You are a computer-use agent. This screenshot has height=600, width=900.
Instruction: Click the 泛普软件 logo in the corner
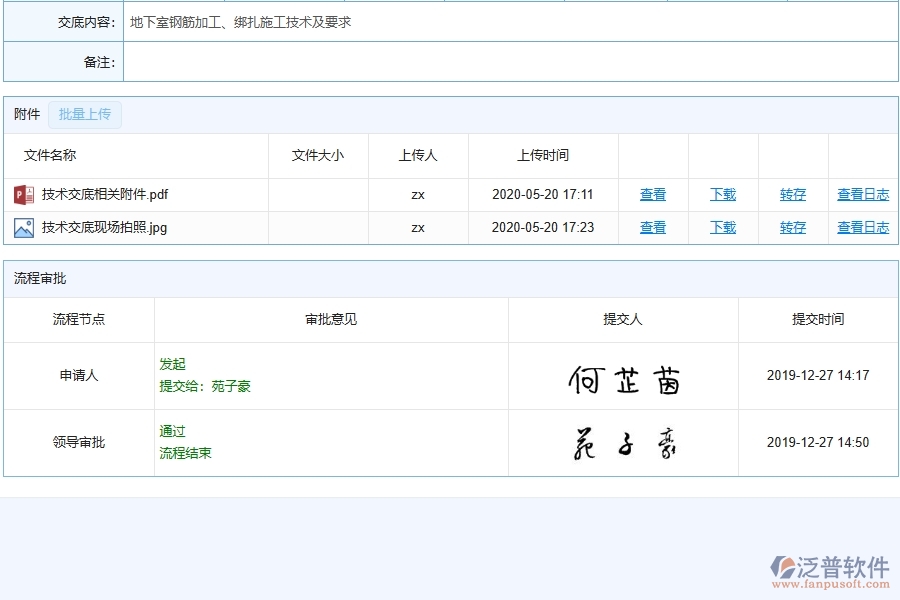[832, 565]
